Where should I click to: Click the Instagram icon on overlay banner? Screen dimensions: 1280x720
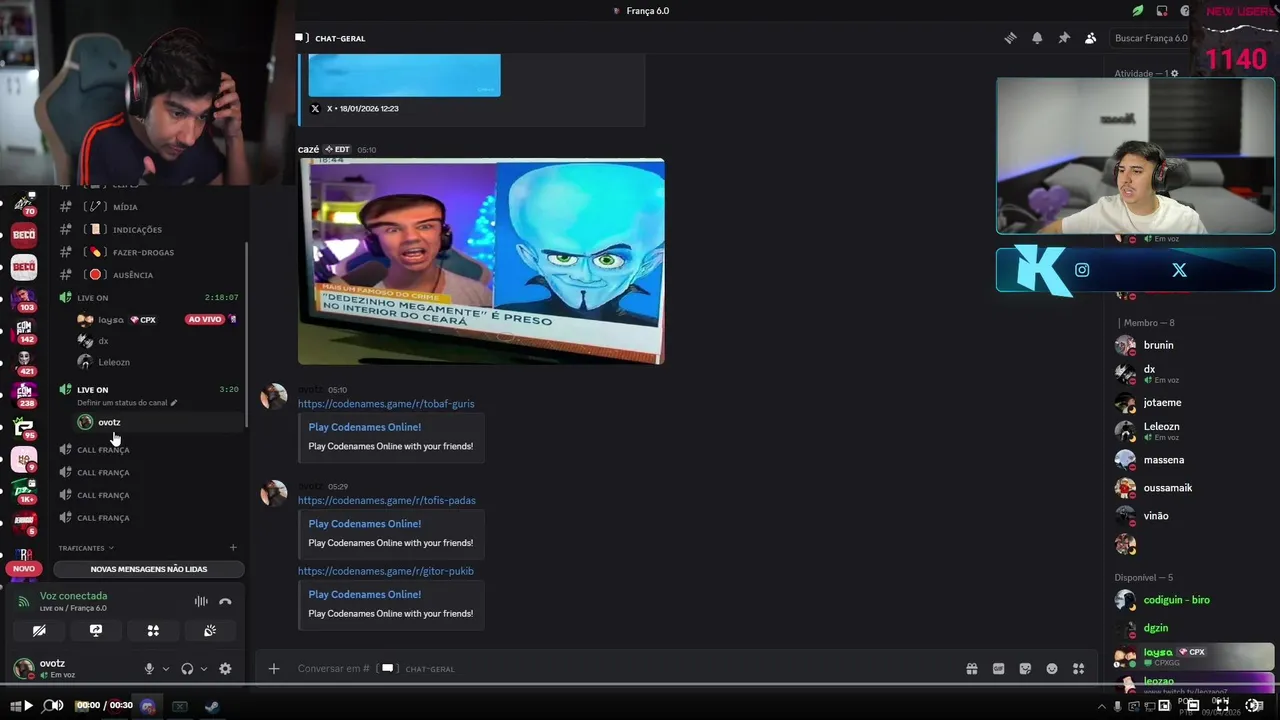1082,270
